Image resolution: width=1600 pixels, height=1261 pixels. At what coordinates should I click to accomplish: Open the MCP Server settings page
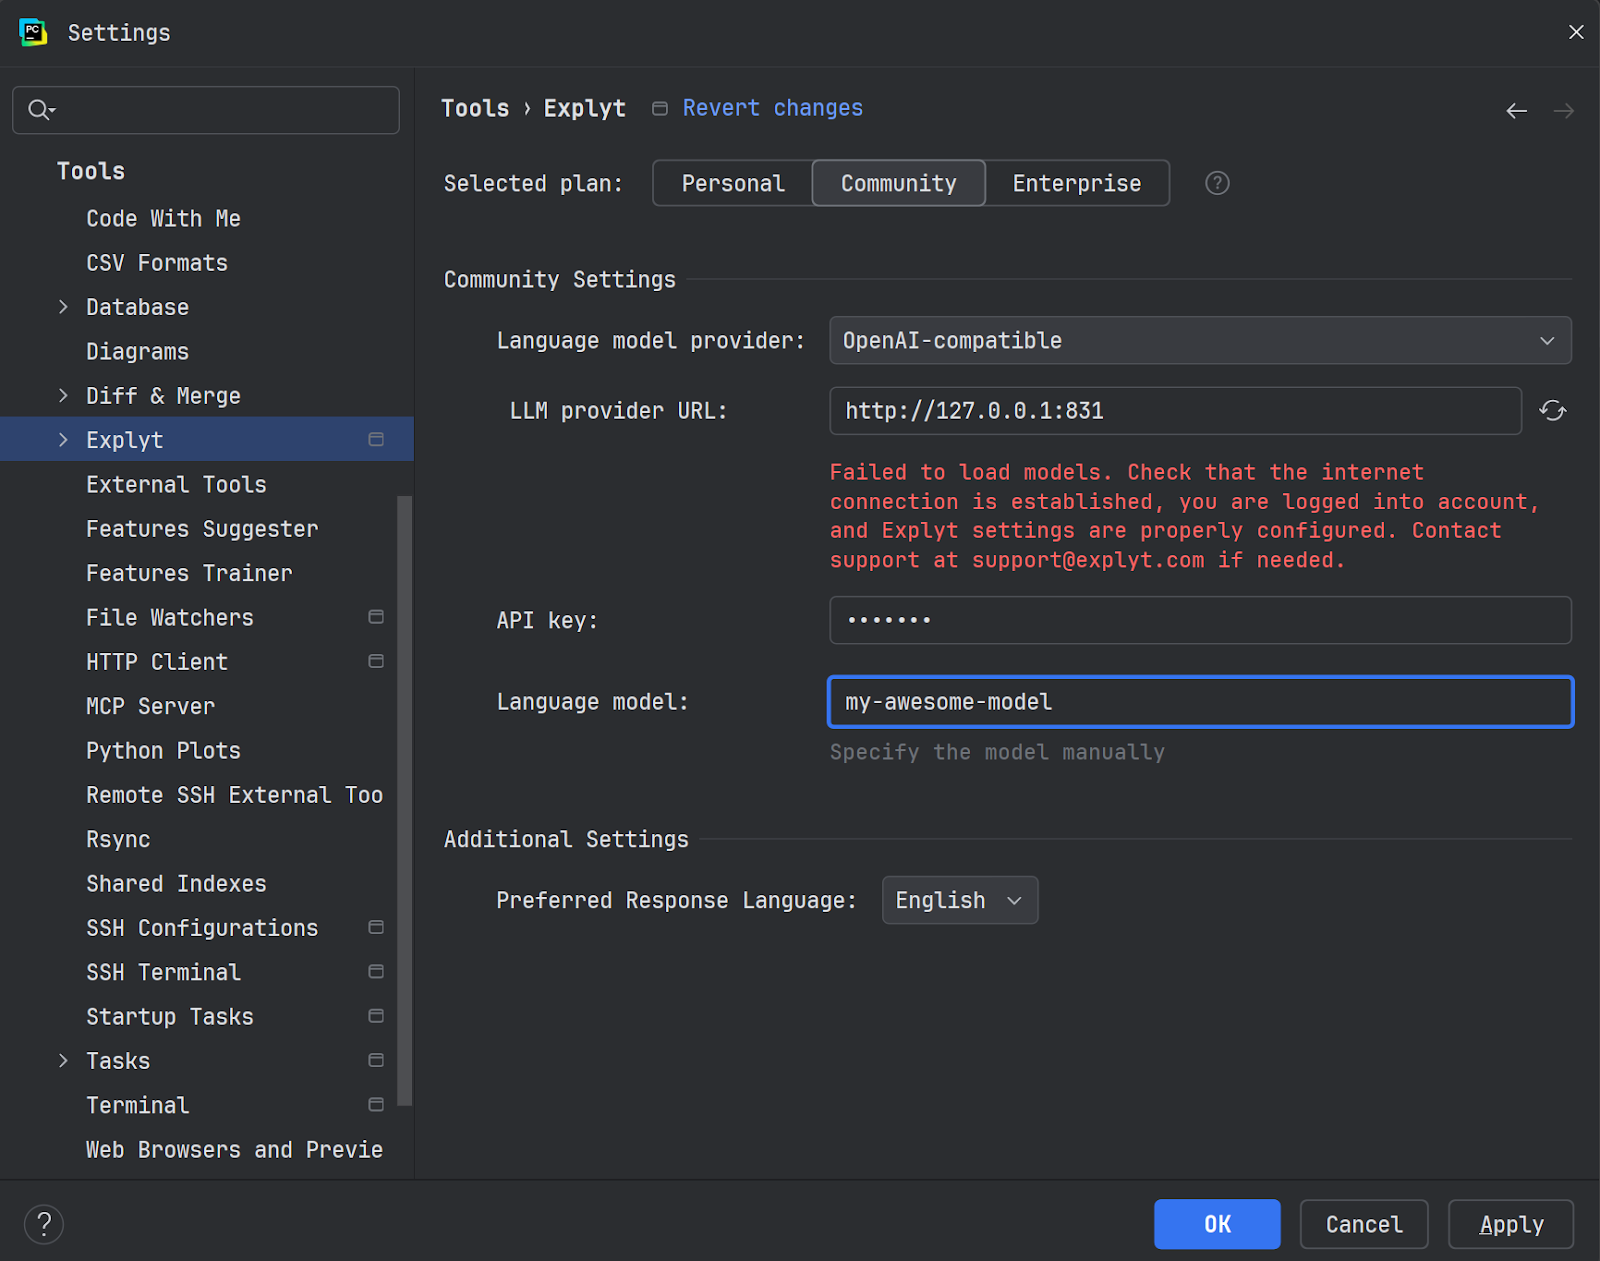pos(150,706)
